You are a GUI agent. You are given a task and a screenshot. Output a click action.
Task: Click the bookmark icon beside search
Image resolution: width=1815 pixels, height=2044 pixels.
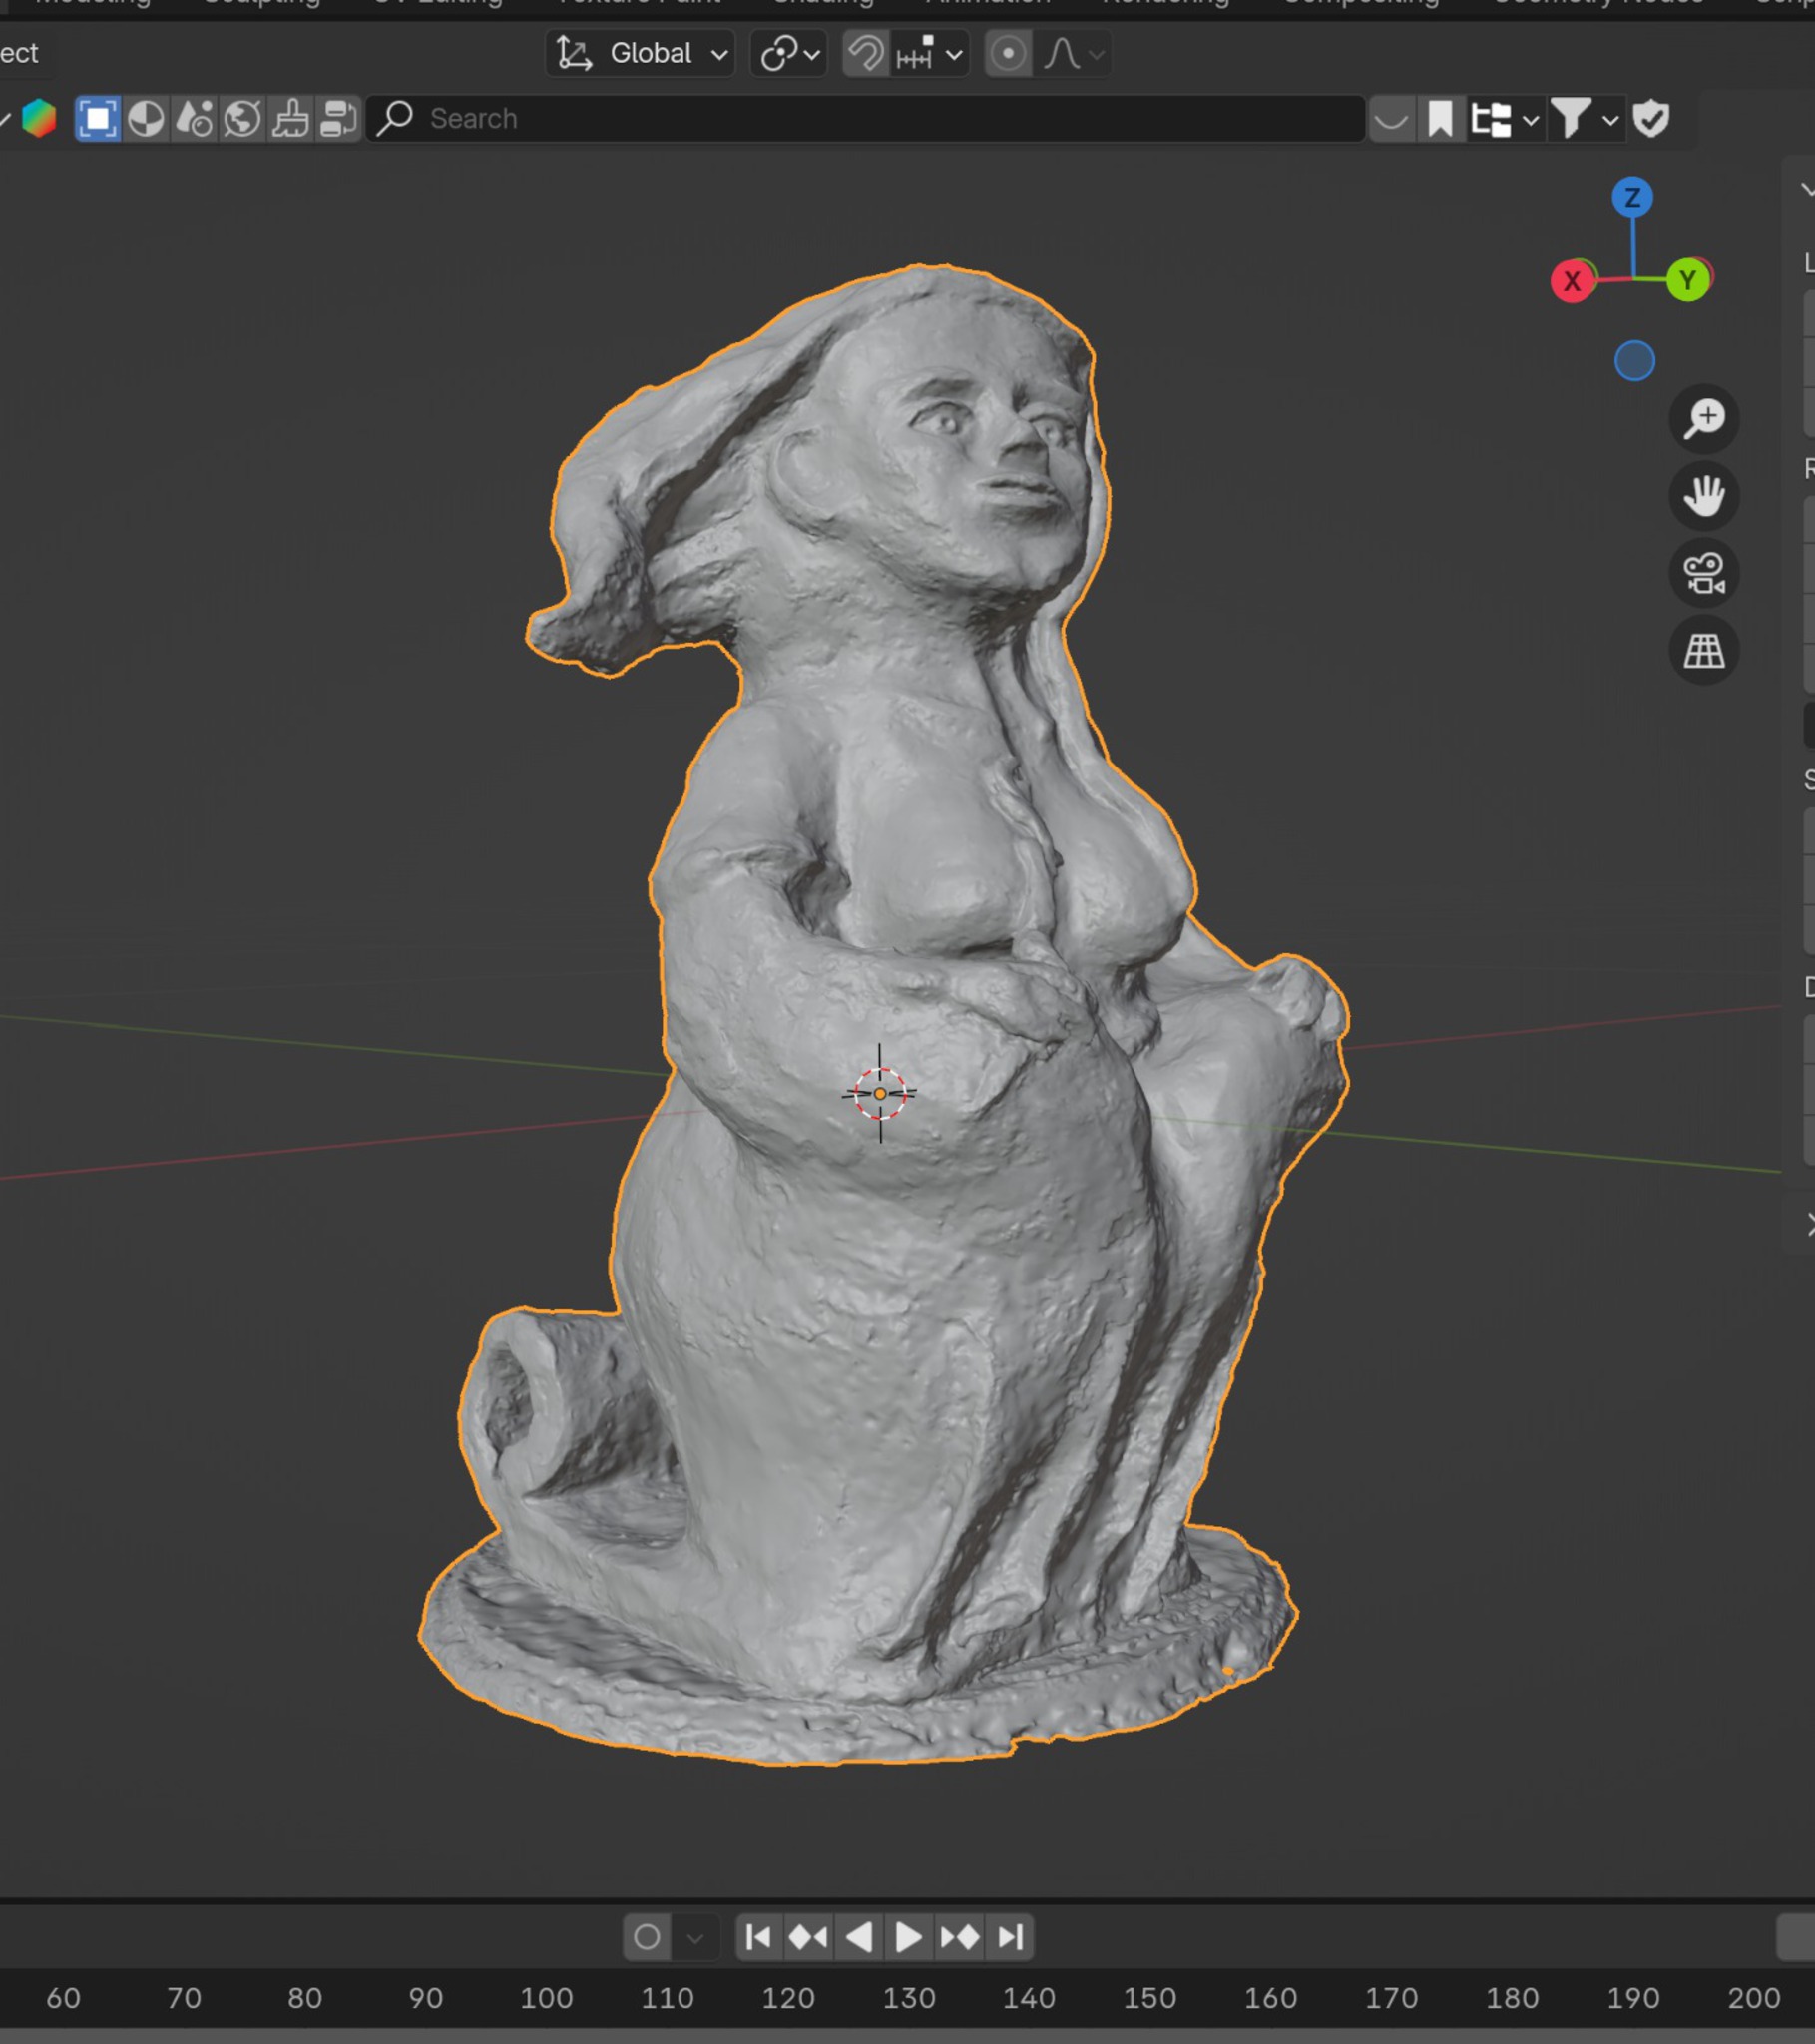(1440, 119)
